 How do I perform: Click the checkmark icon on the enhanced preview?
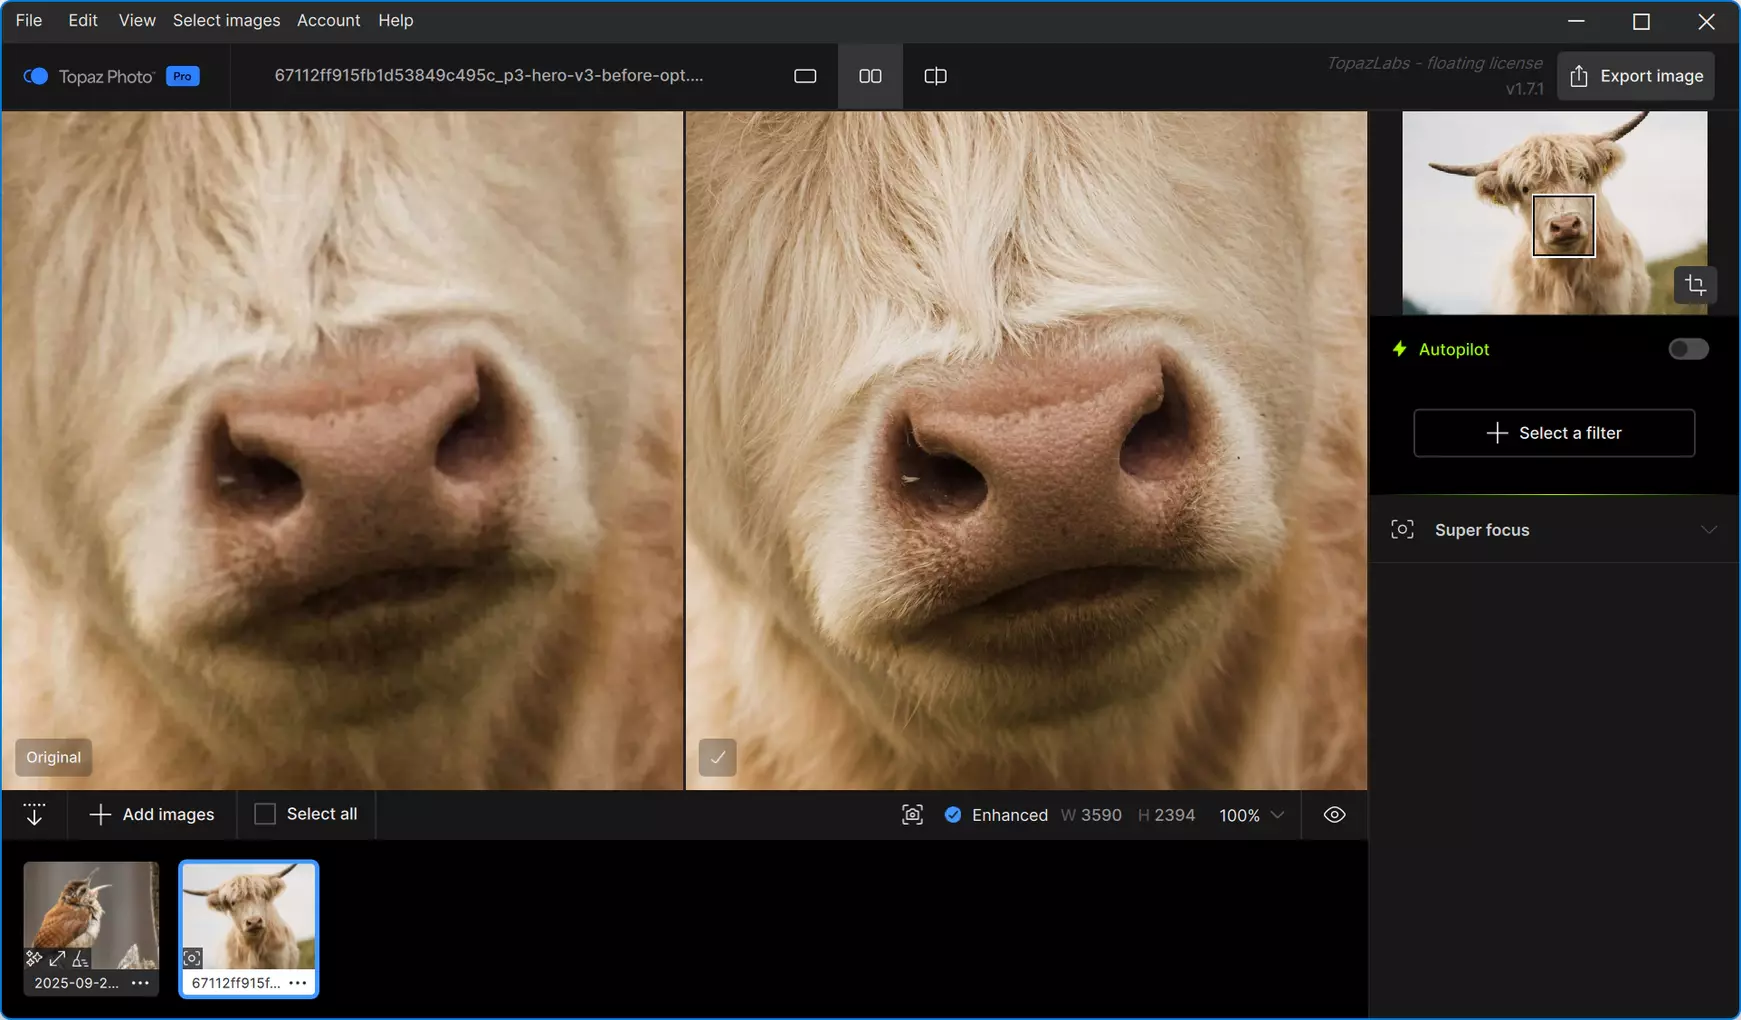click(717, 757)
